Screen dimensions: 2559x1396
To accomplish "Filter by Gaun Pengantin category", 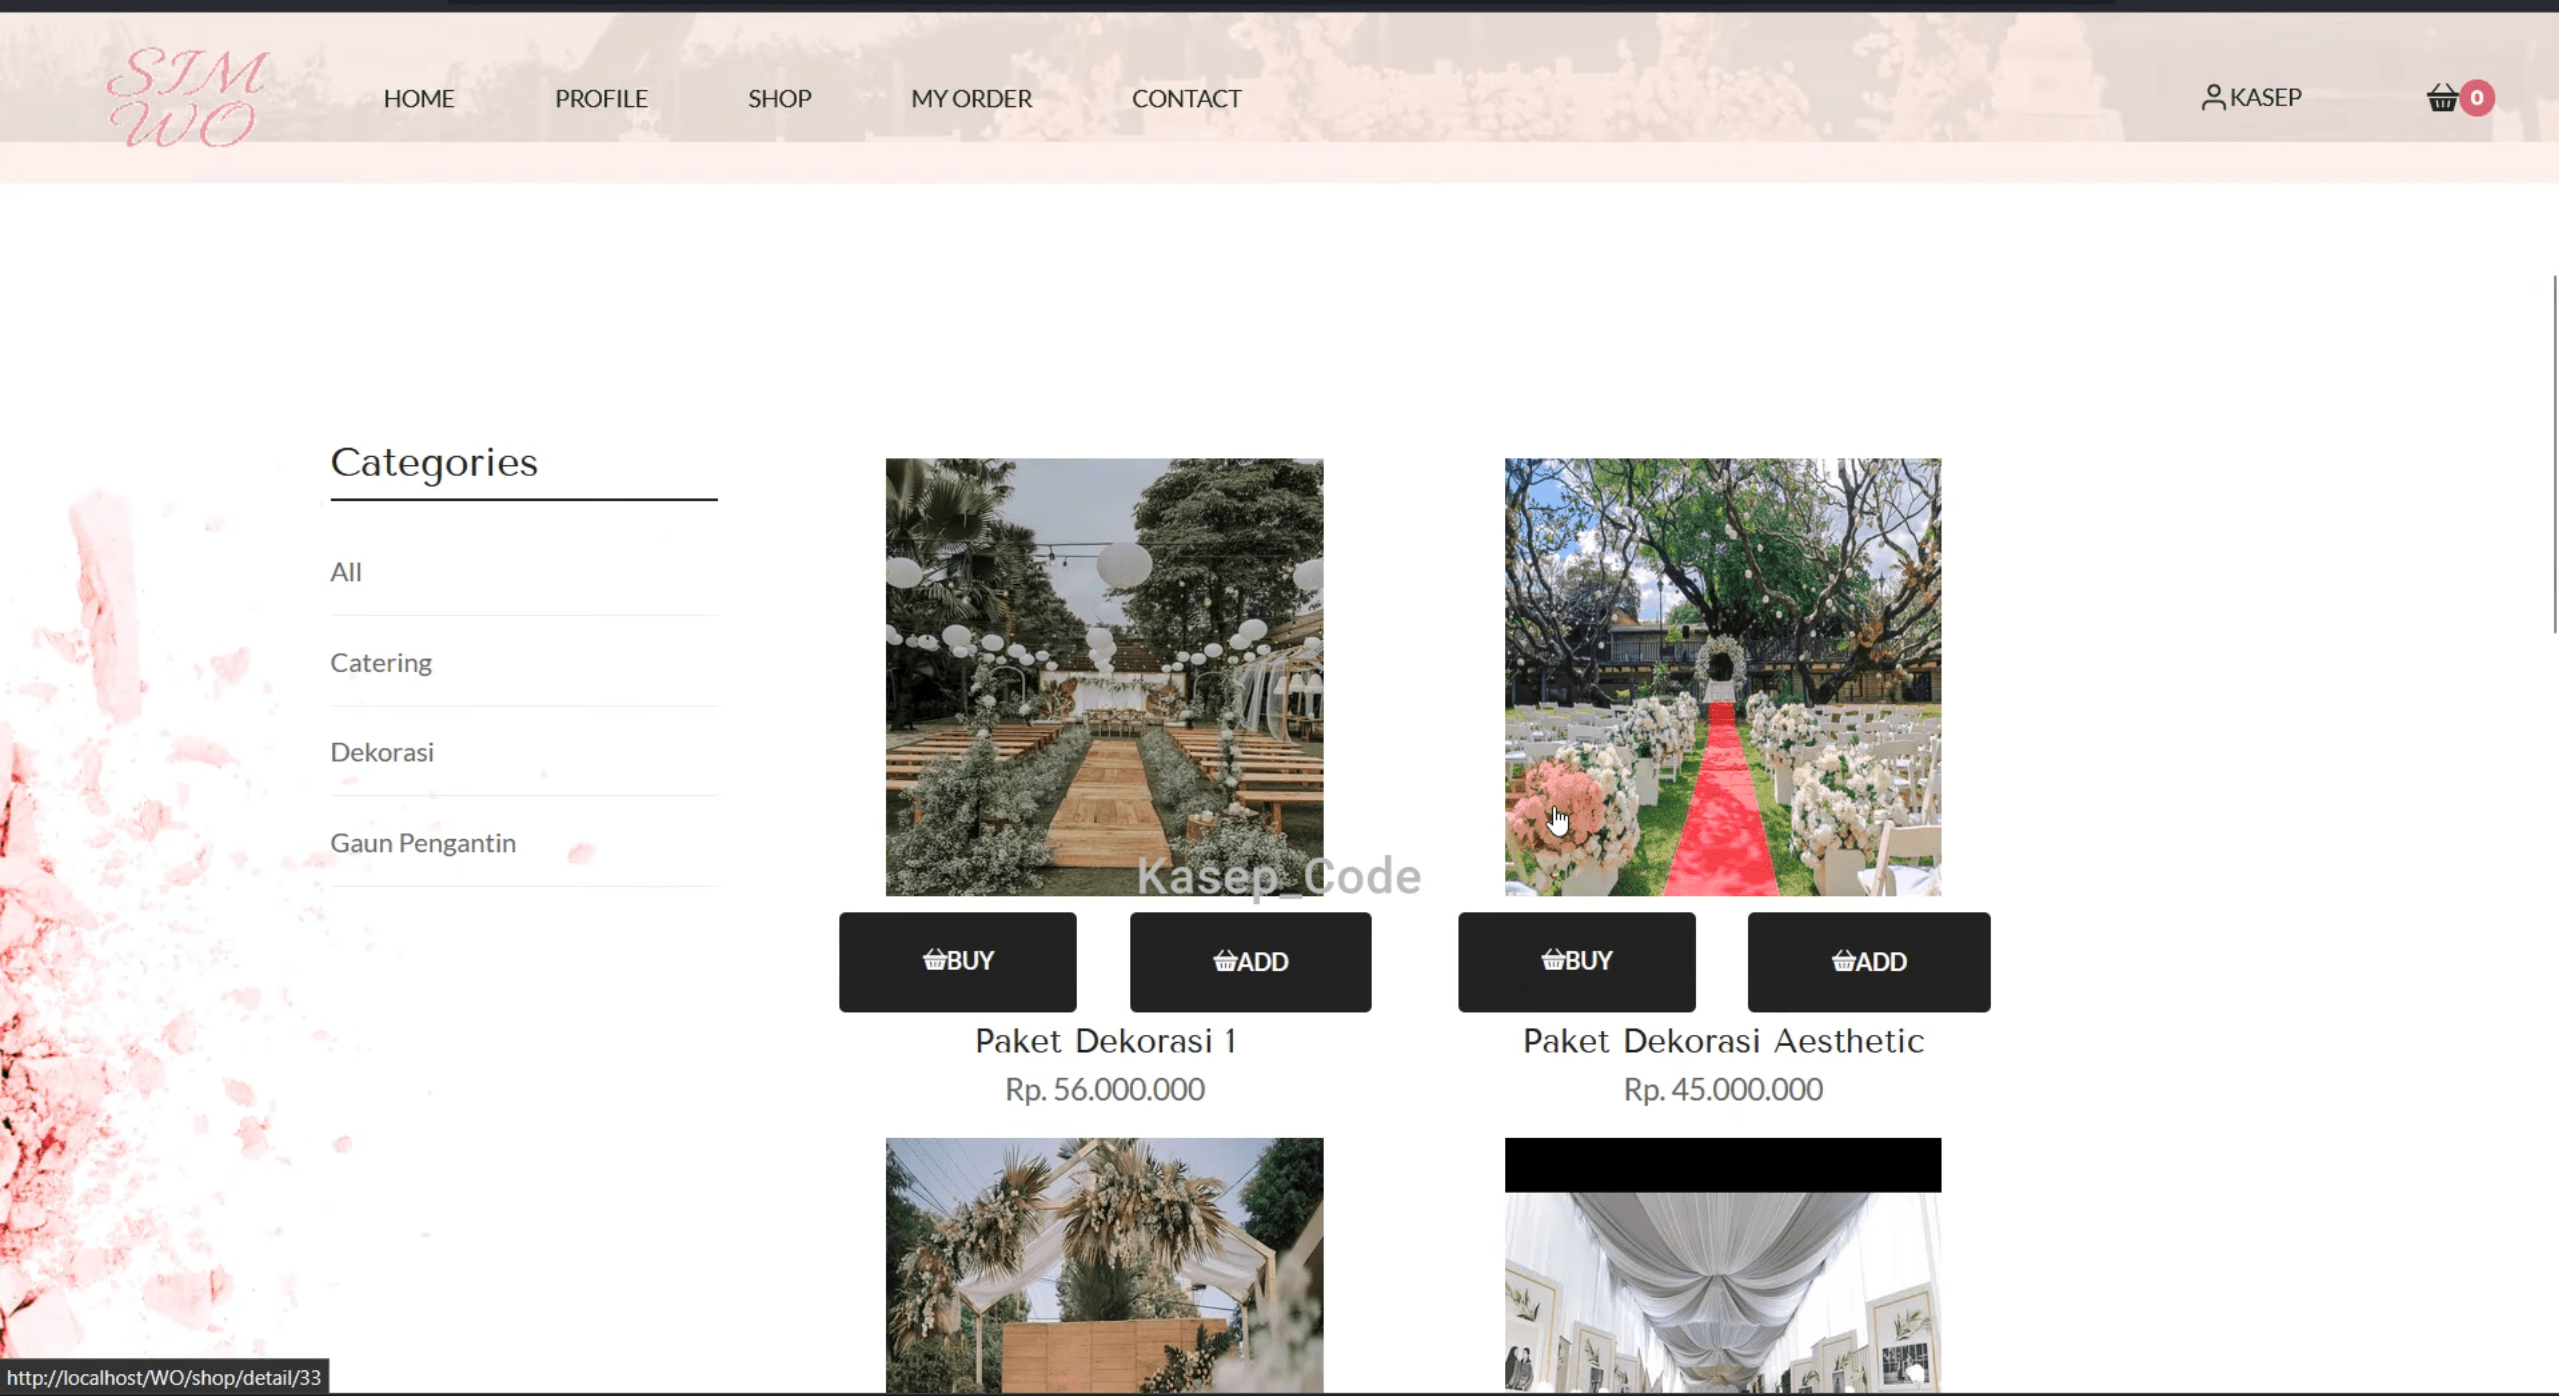I will [423, 843].
